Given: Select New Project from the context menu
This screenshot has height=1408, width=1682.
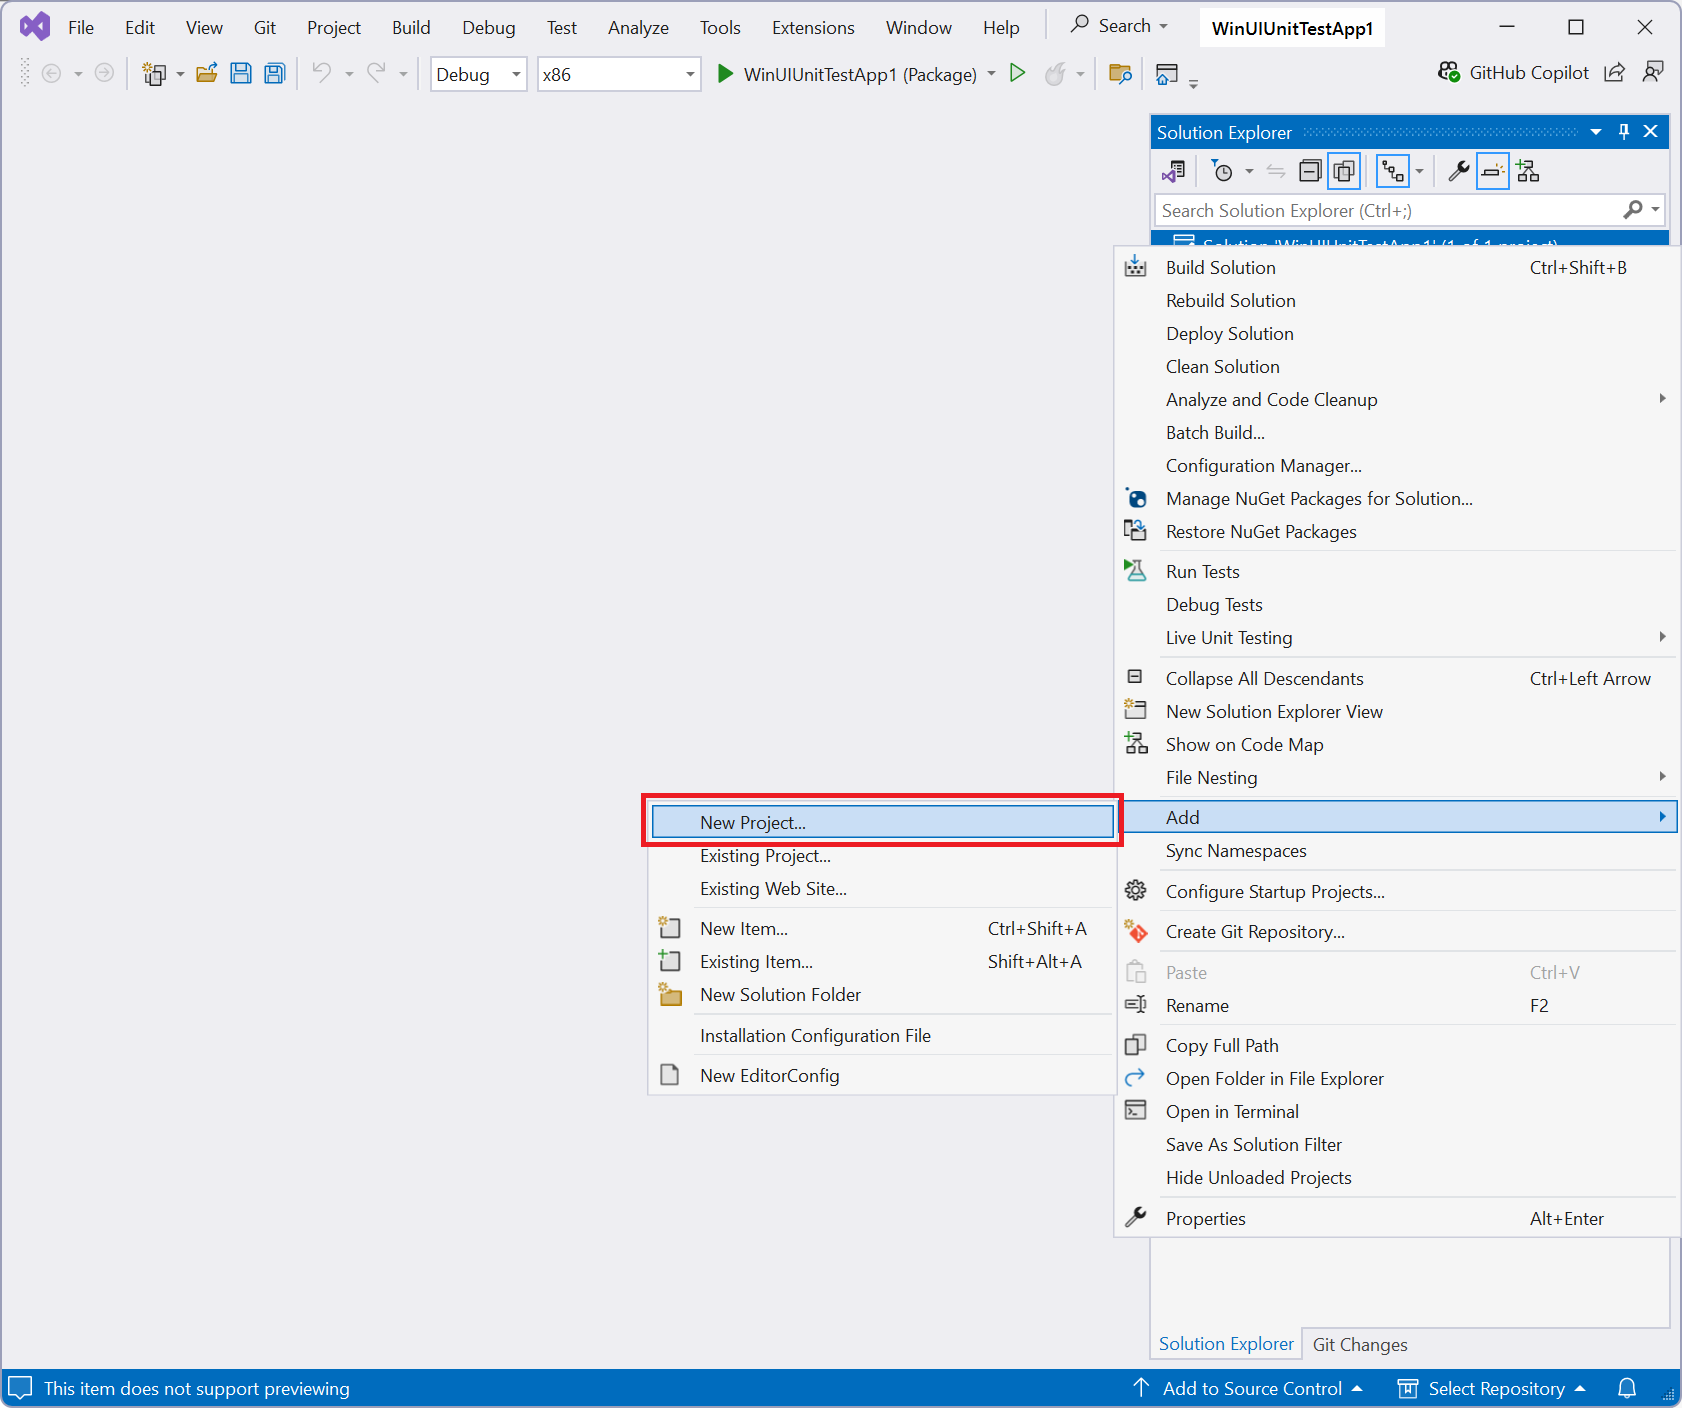Looking at the screenshot, I should click(880, 821).
